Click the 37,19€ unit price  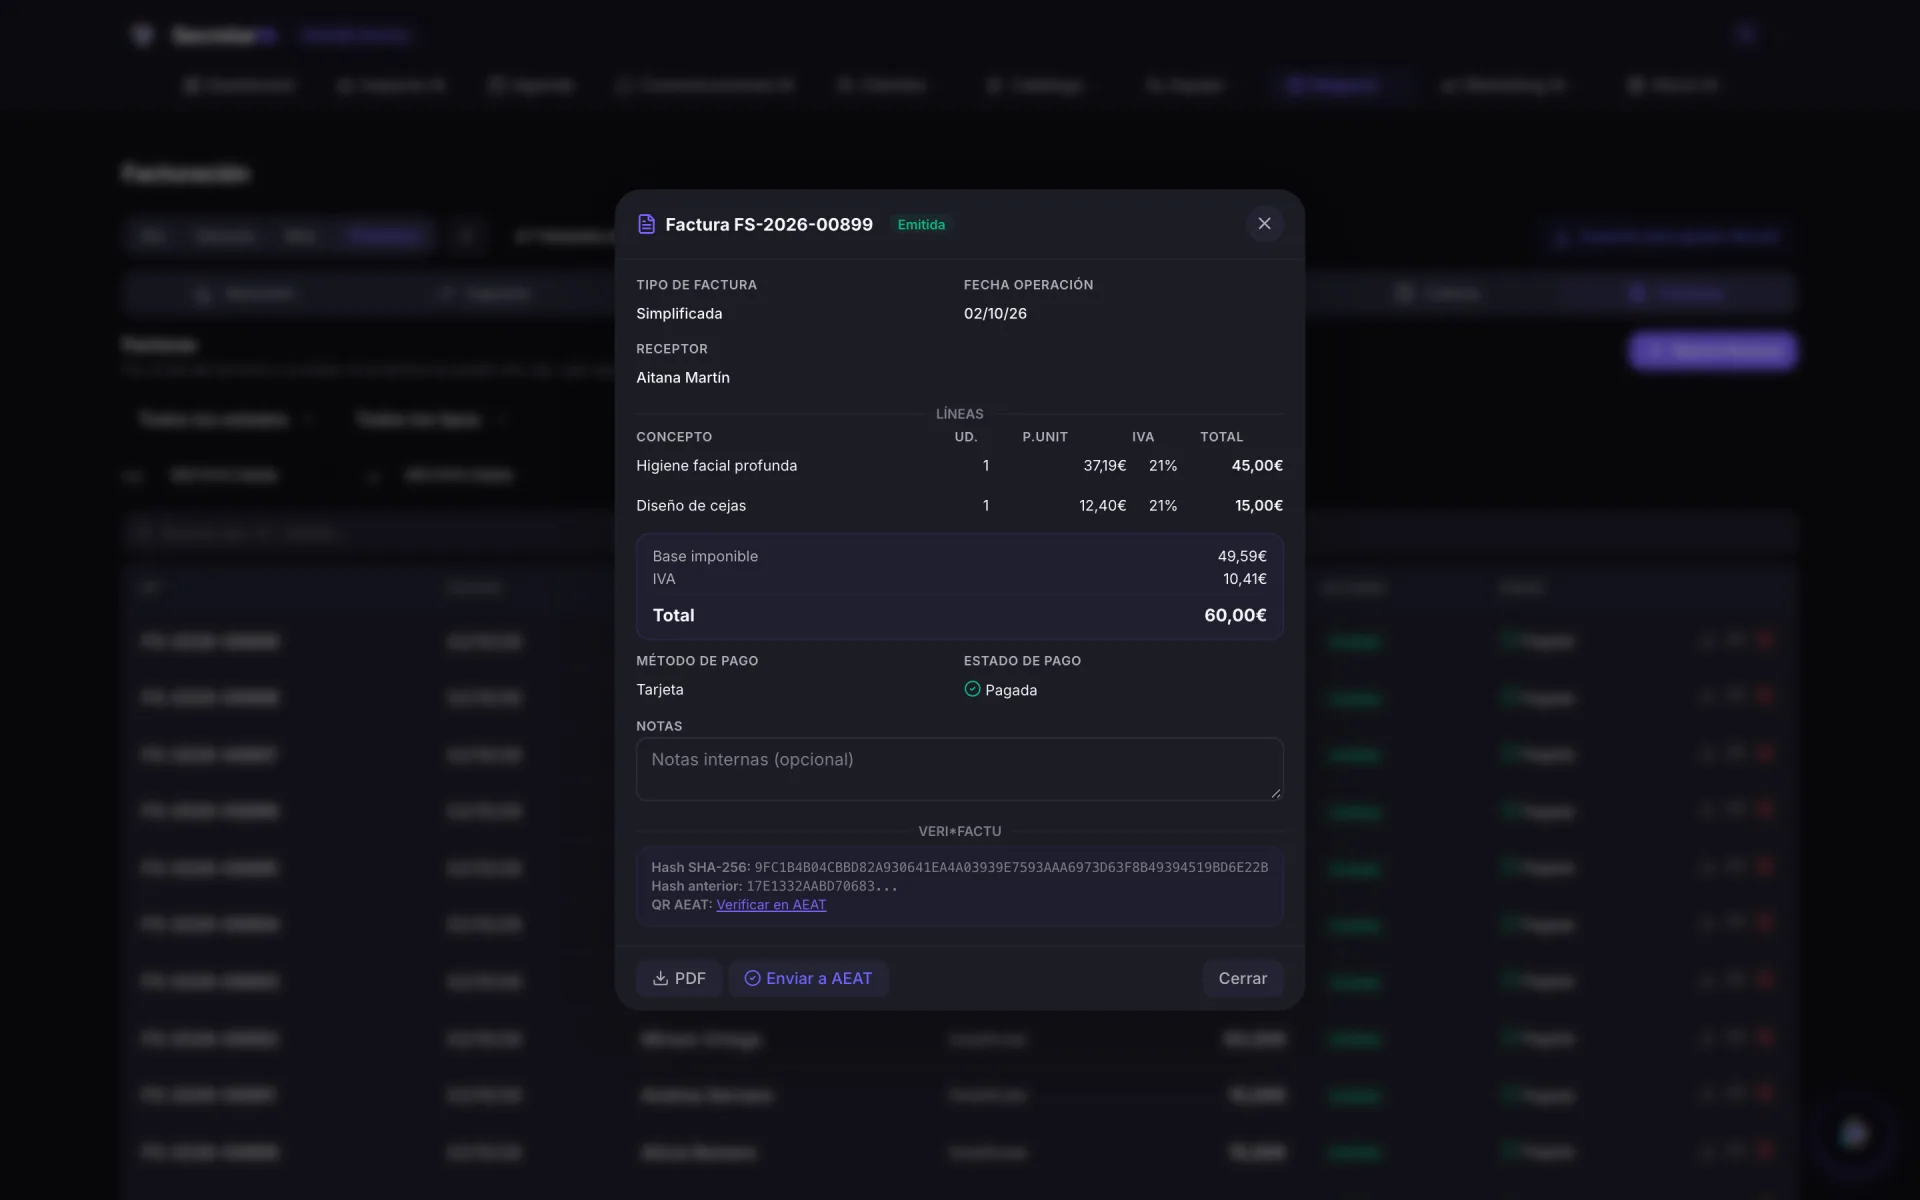click(x=1104, y=466)
